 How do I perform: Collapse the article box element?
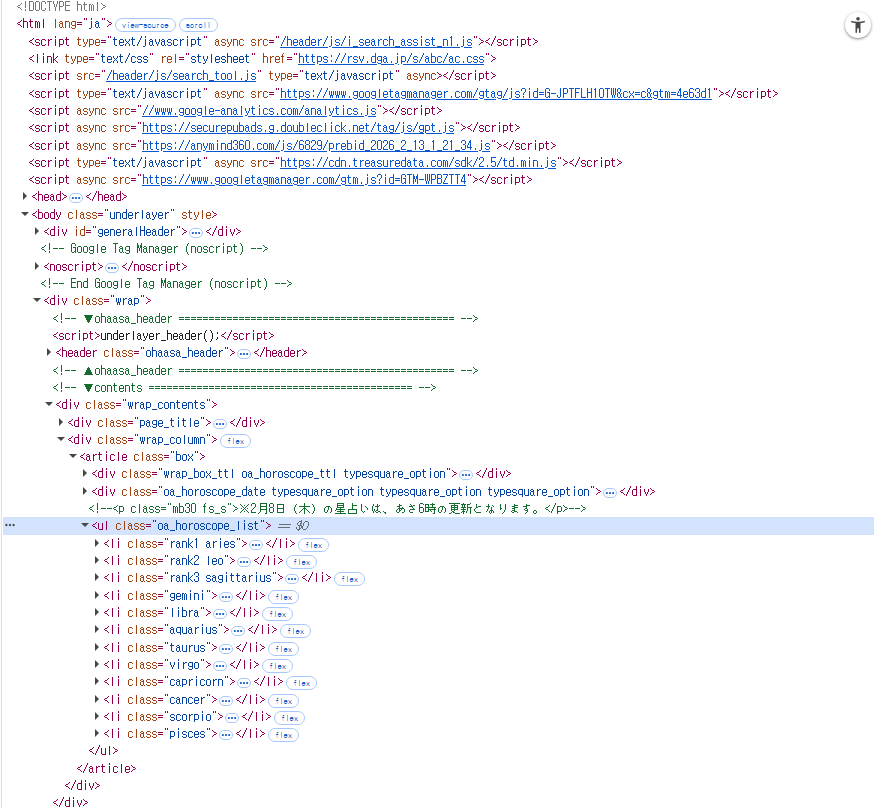(73, 456)
